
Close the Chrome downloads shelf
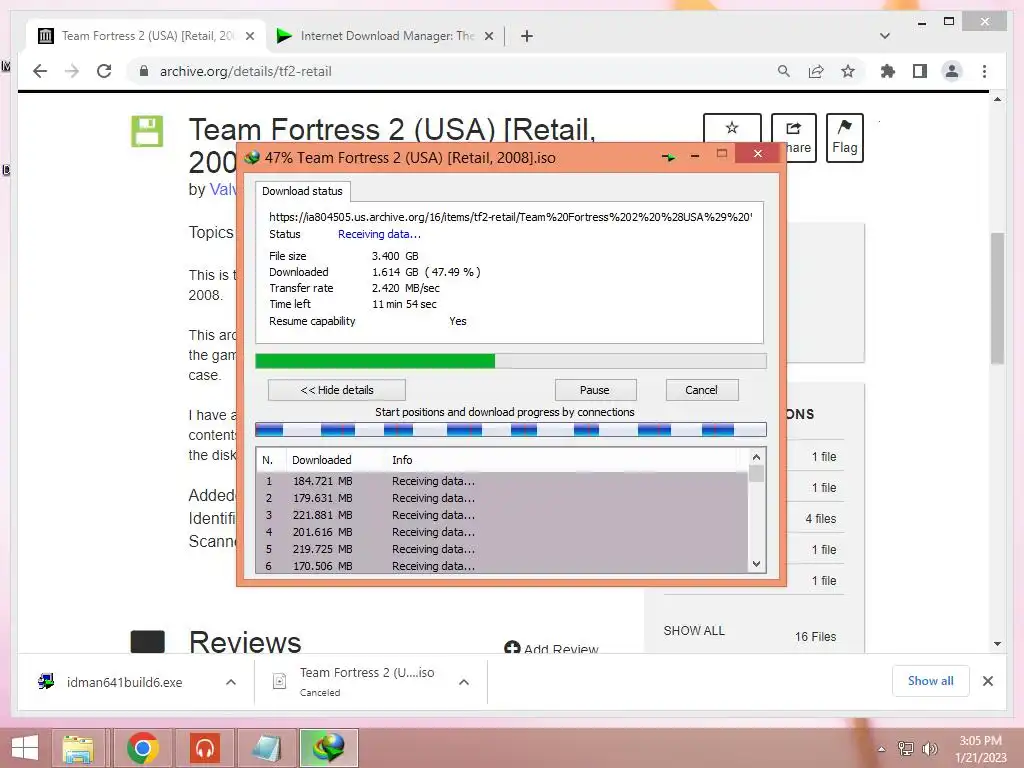(x=987, y=681)
